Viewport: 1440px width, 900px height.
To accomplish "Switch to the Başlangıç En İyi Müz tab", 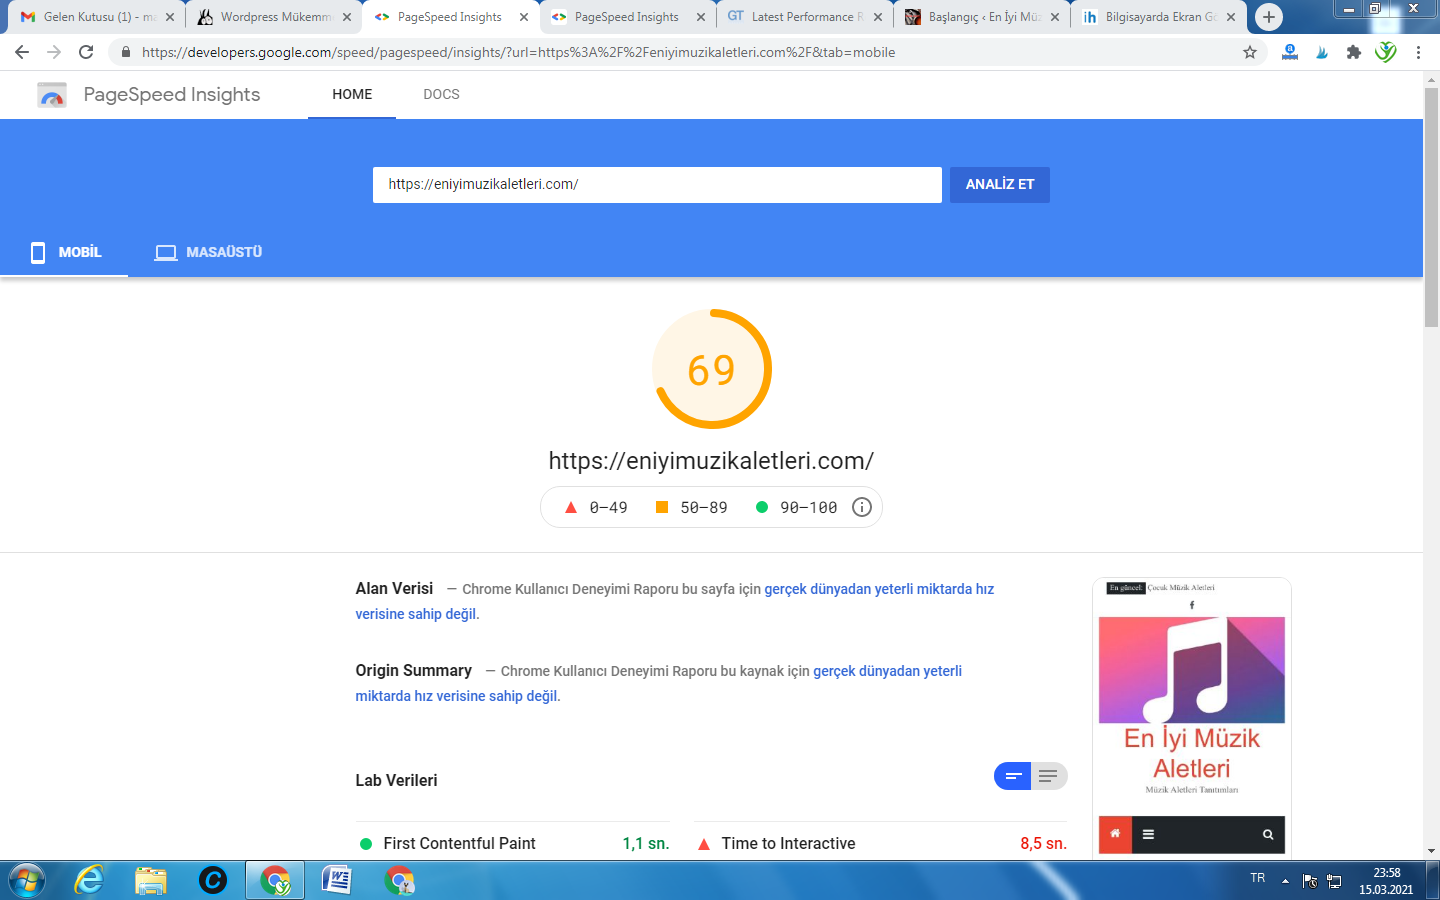I will (x=982, y=17).
